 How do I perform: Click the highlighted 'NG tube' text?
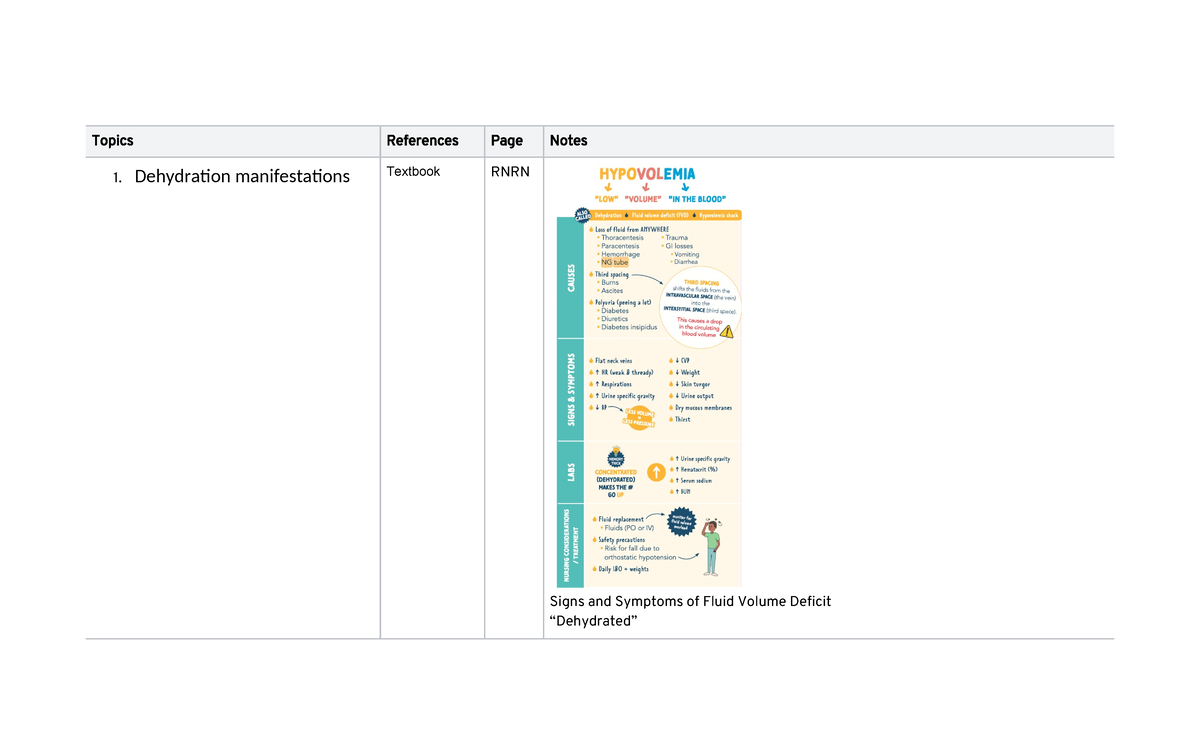point(615,262)
